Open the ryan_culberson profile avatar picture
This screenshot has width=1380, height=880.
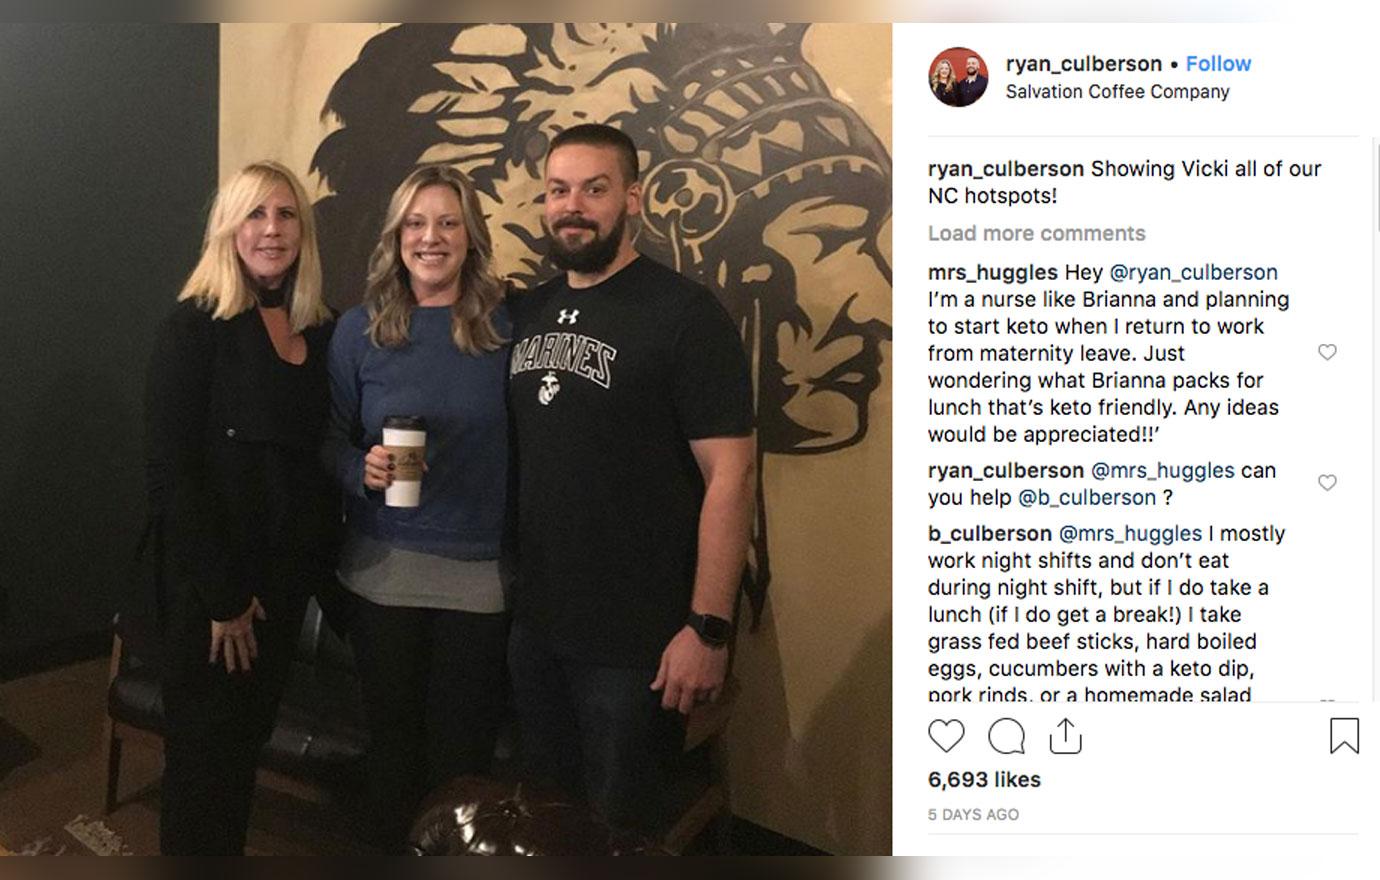pos(959,77)
